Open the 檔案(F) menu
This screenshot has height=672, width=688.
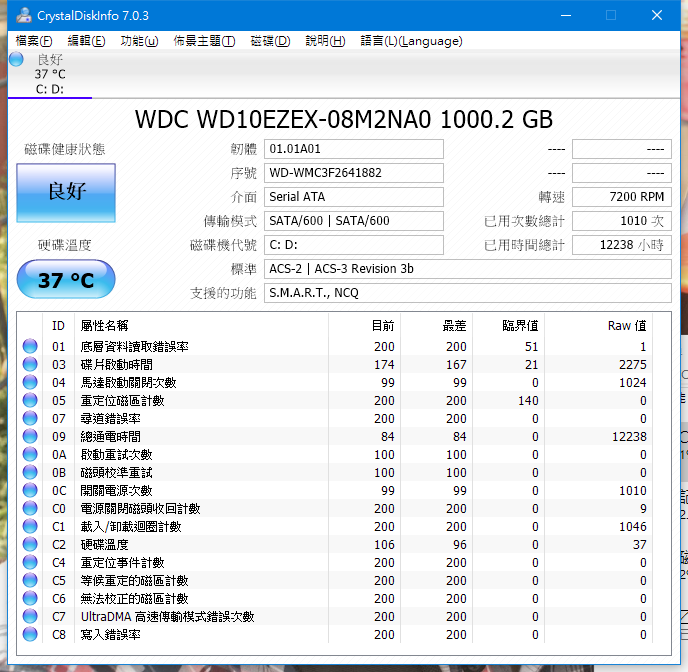(x=34, y=41)
